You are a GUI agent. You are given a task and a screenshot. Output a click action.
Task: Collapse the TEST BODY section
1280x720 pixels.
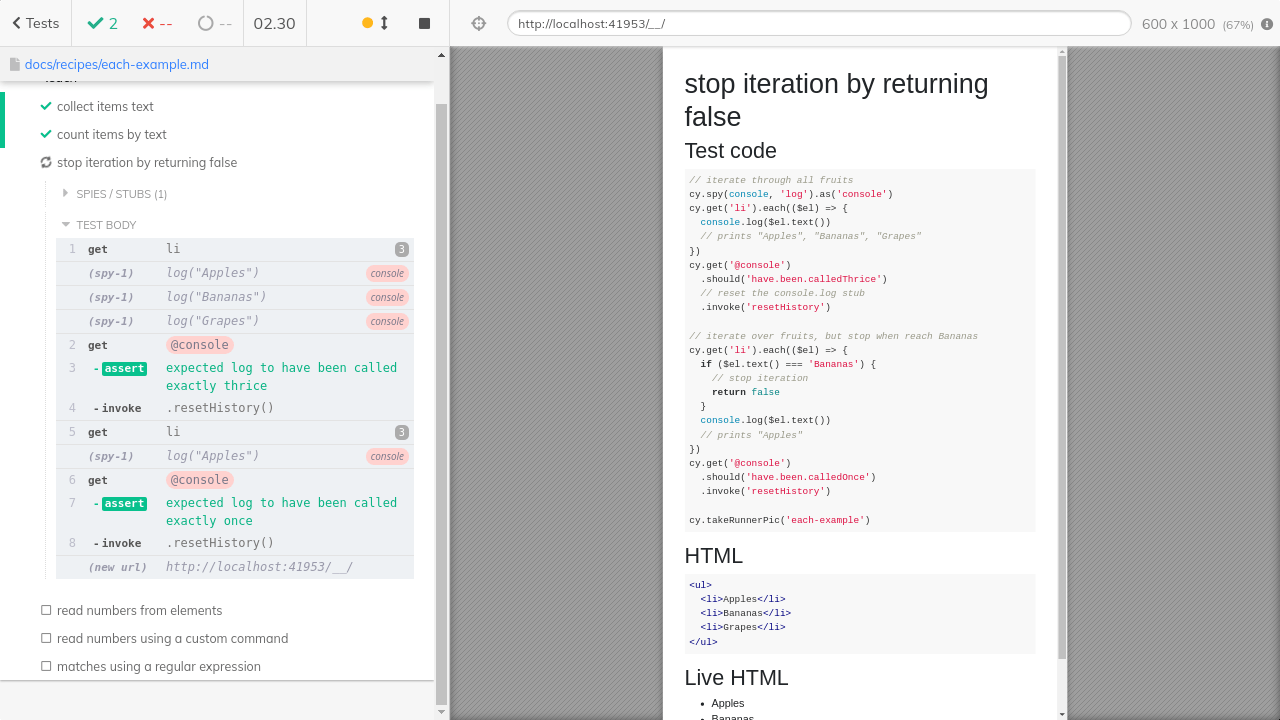coord(65,224)
